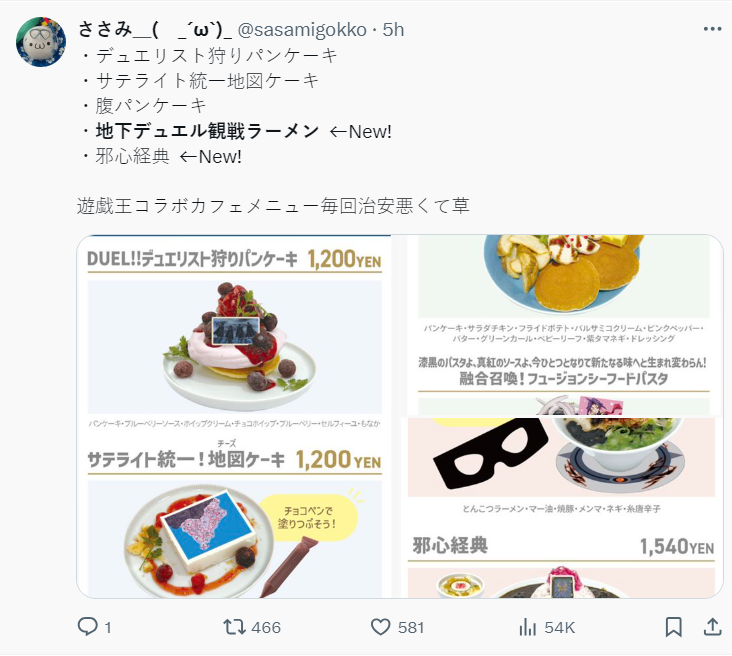View analytics via the bar chart icon
The image size is (732, 656).
(528, 627)
